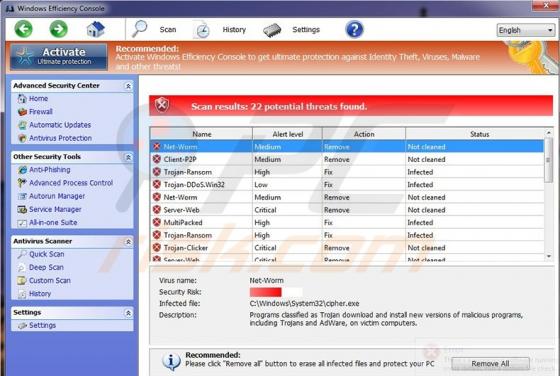Viewport: 560px width, 376px height.
Task: Sort threats by Alert level column header
Action: [x=288, y=134]
